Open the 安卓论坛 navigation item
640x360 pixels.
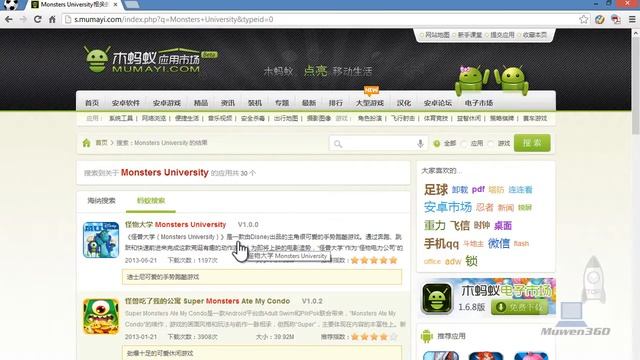pyautogui.click(x=438, y=103)
